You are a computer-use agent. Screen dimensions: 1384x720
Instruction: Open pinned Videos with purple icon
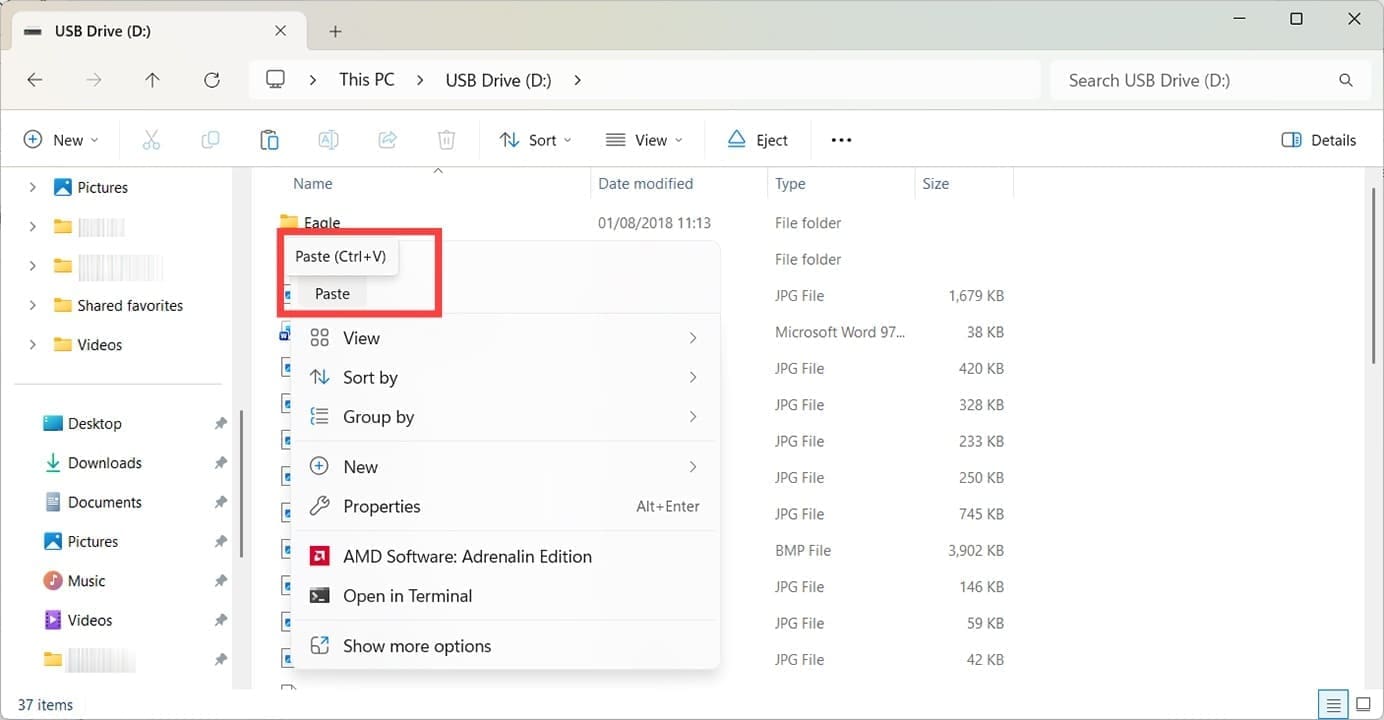tap(90, 620)
